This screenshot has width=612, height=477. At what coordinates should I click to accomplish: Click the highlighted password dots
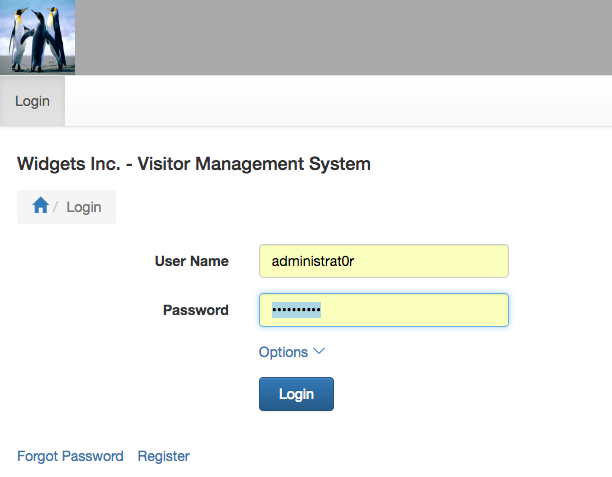click(x=296, y=310)
